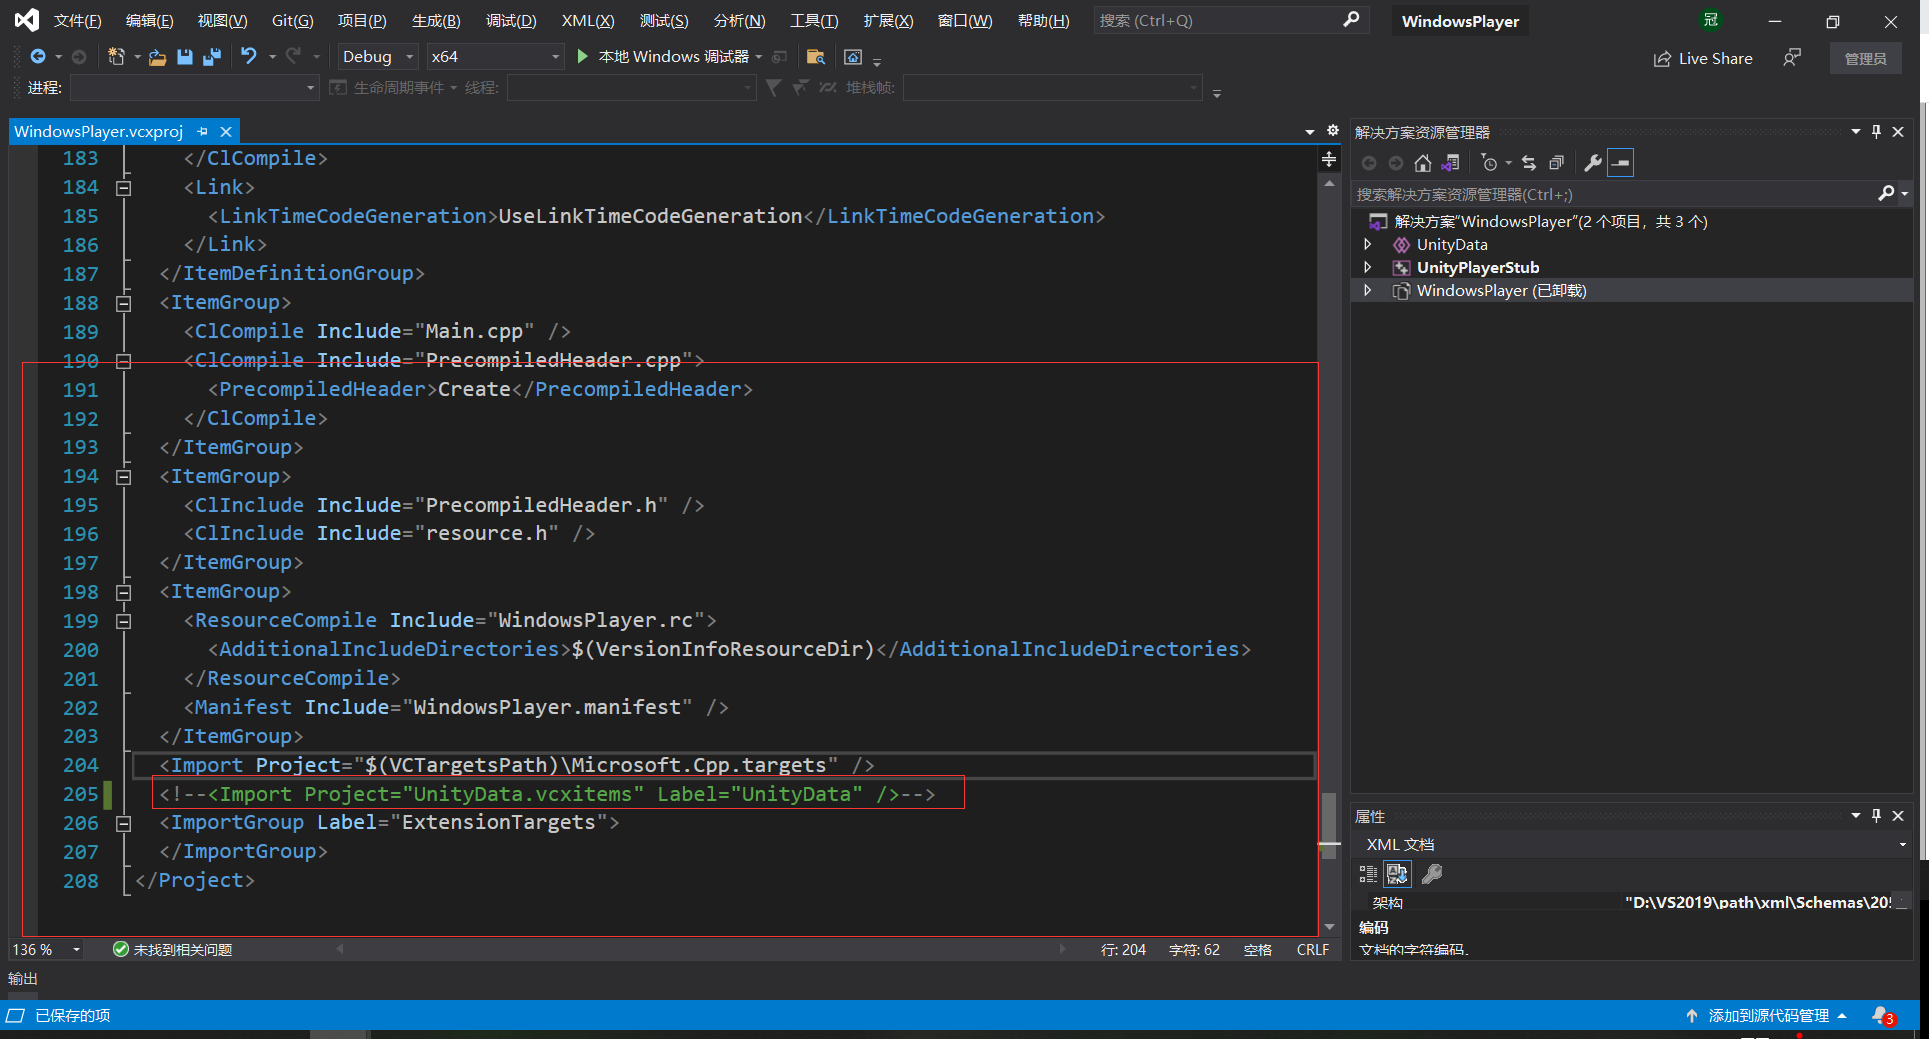Click the Find in Files toolbar icon
This screenshot has height=1039, width=1929.
point(815,57)
